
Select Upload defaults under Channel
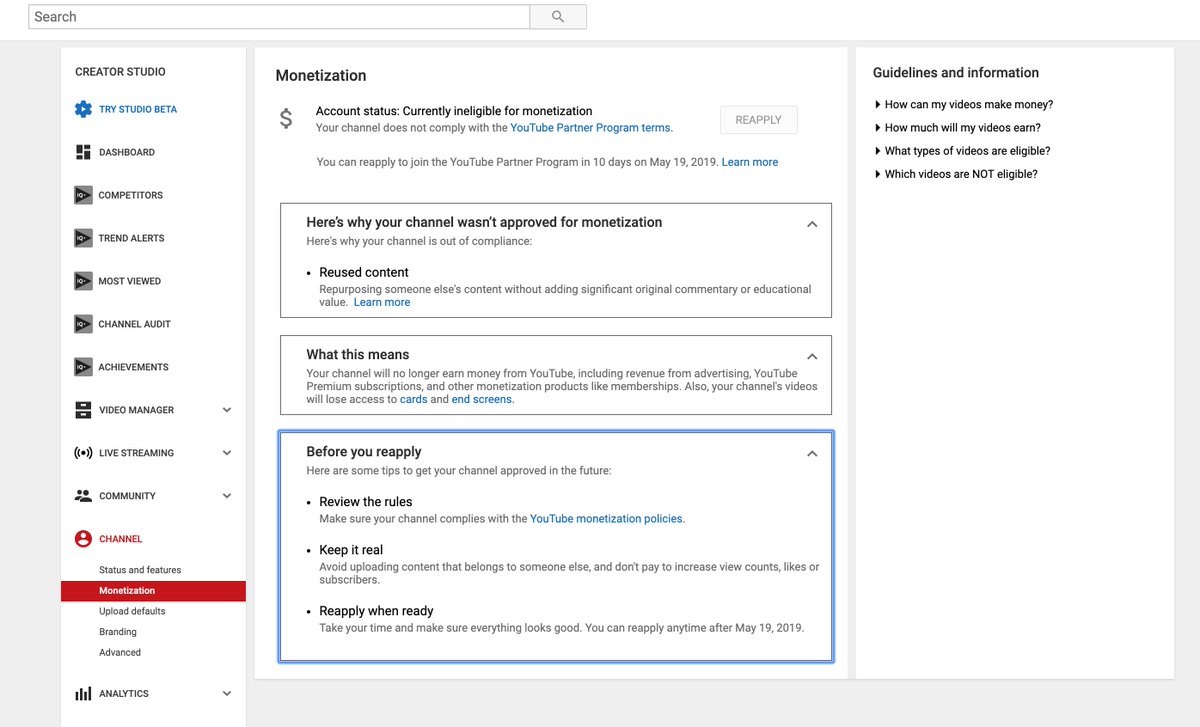tap(132, 611)
